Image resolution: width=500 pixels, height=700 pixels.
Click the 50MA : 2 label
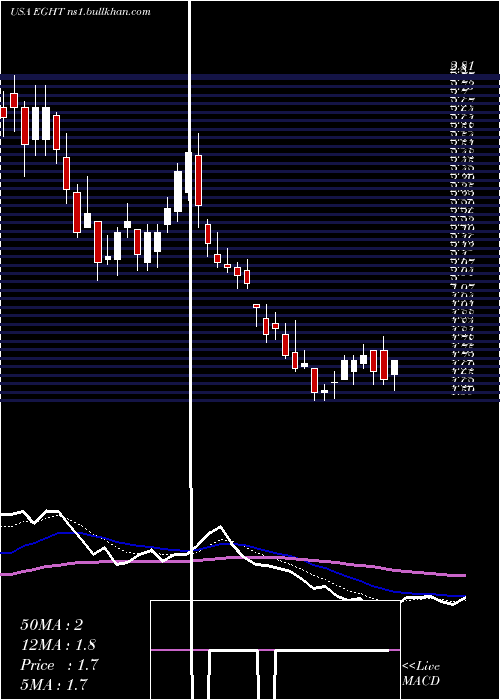(52, 625)
